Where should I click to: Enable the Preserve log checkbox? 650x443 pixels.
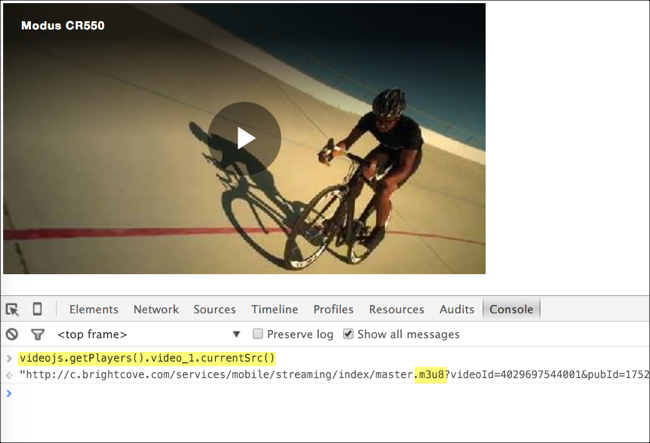point(258,334)
